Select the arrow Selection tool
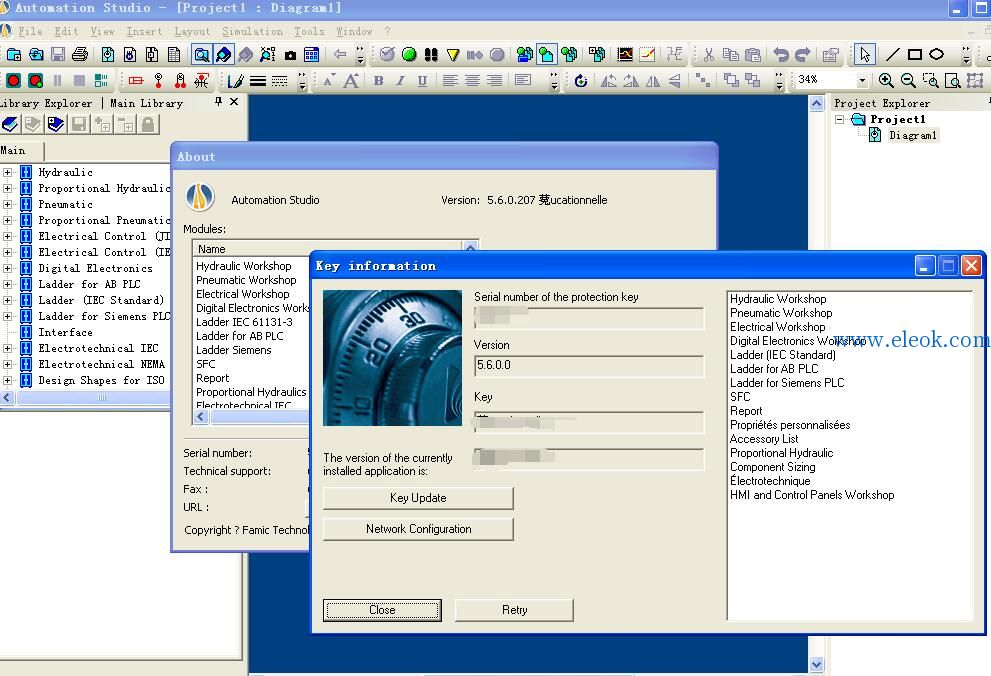 (x=865, y=55)
